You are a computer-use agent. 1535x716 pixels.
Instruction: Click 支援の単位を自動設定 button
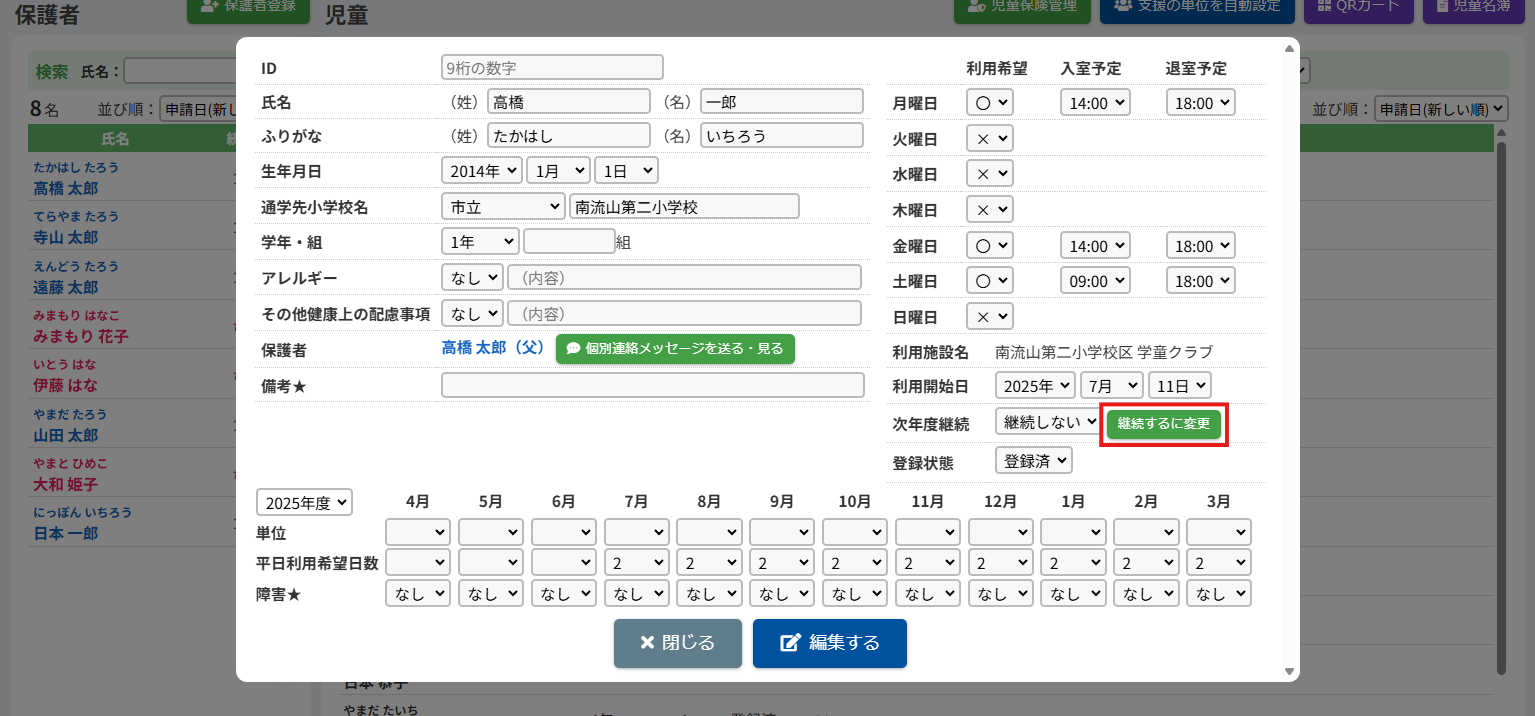tap(1196, 7)
